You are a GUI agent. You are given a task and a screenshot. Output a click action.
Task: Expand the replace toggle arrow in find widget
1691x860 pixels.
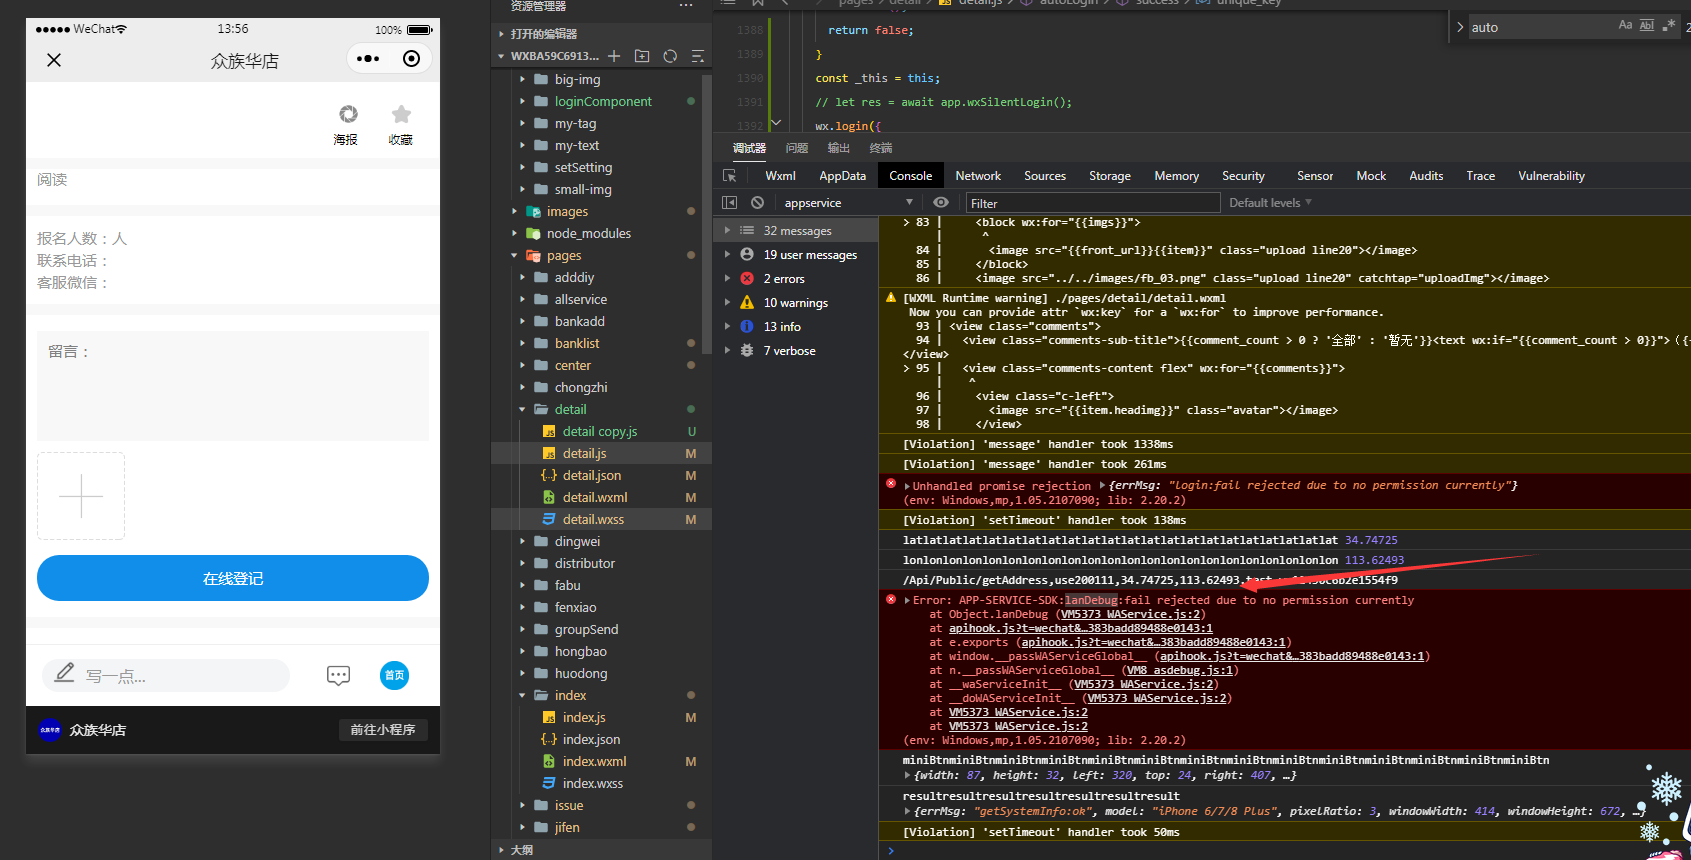1460,27
